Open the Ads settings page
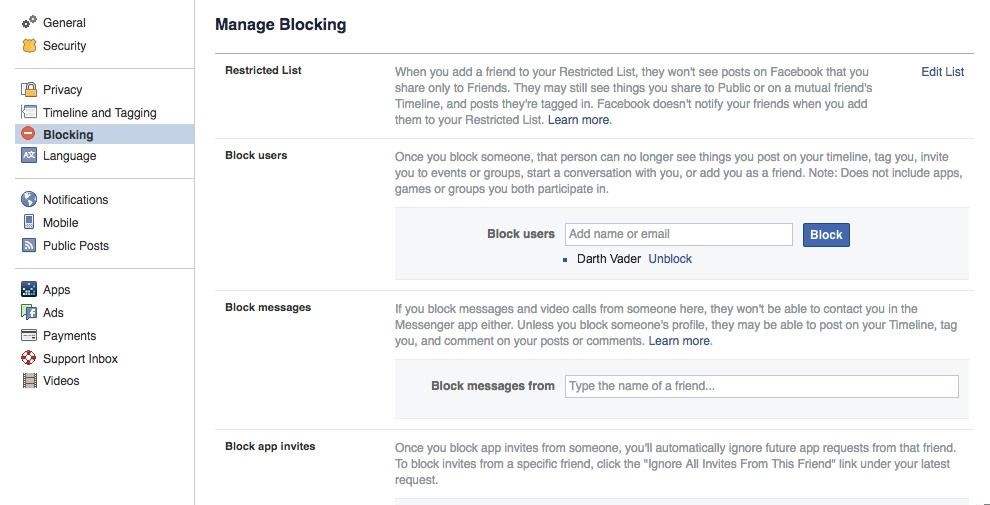This screenshot has width=990, height=505. (53, 312)
